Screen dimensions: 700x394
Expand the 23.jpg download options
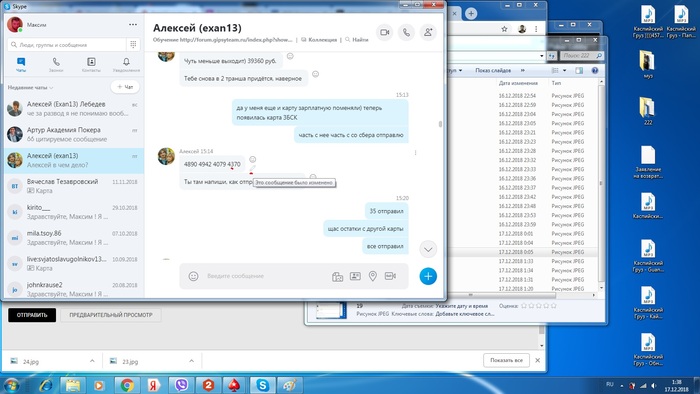[192, 361]
